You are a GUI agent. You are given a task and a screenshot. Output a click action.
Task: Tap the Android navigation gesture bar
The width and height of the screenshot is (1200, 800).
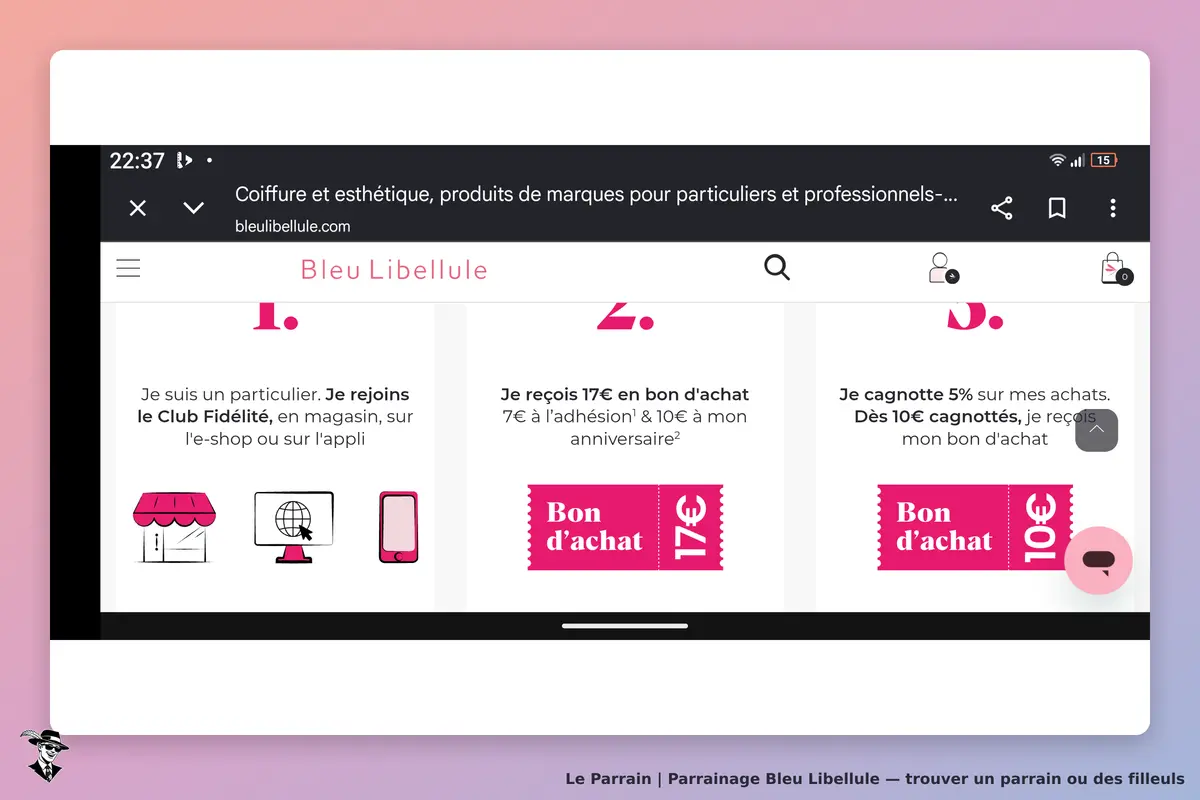[x=625, y=626]
